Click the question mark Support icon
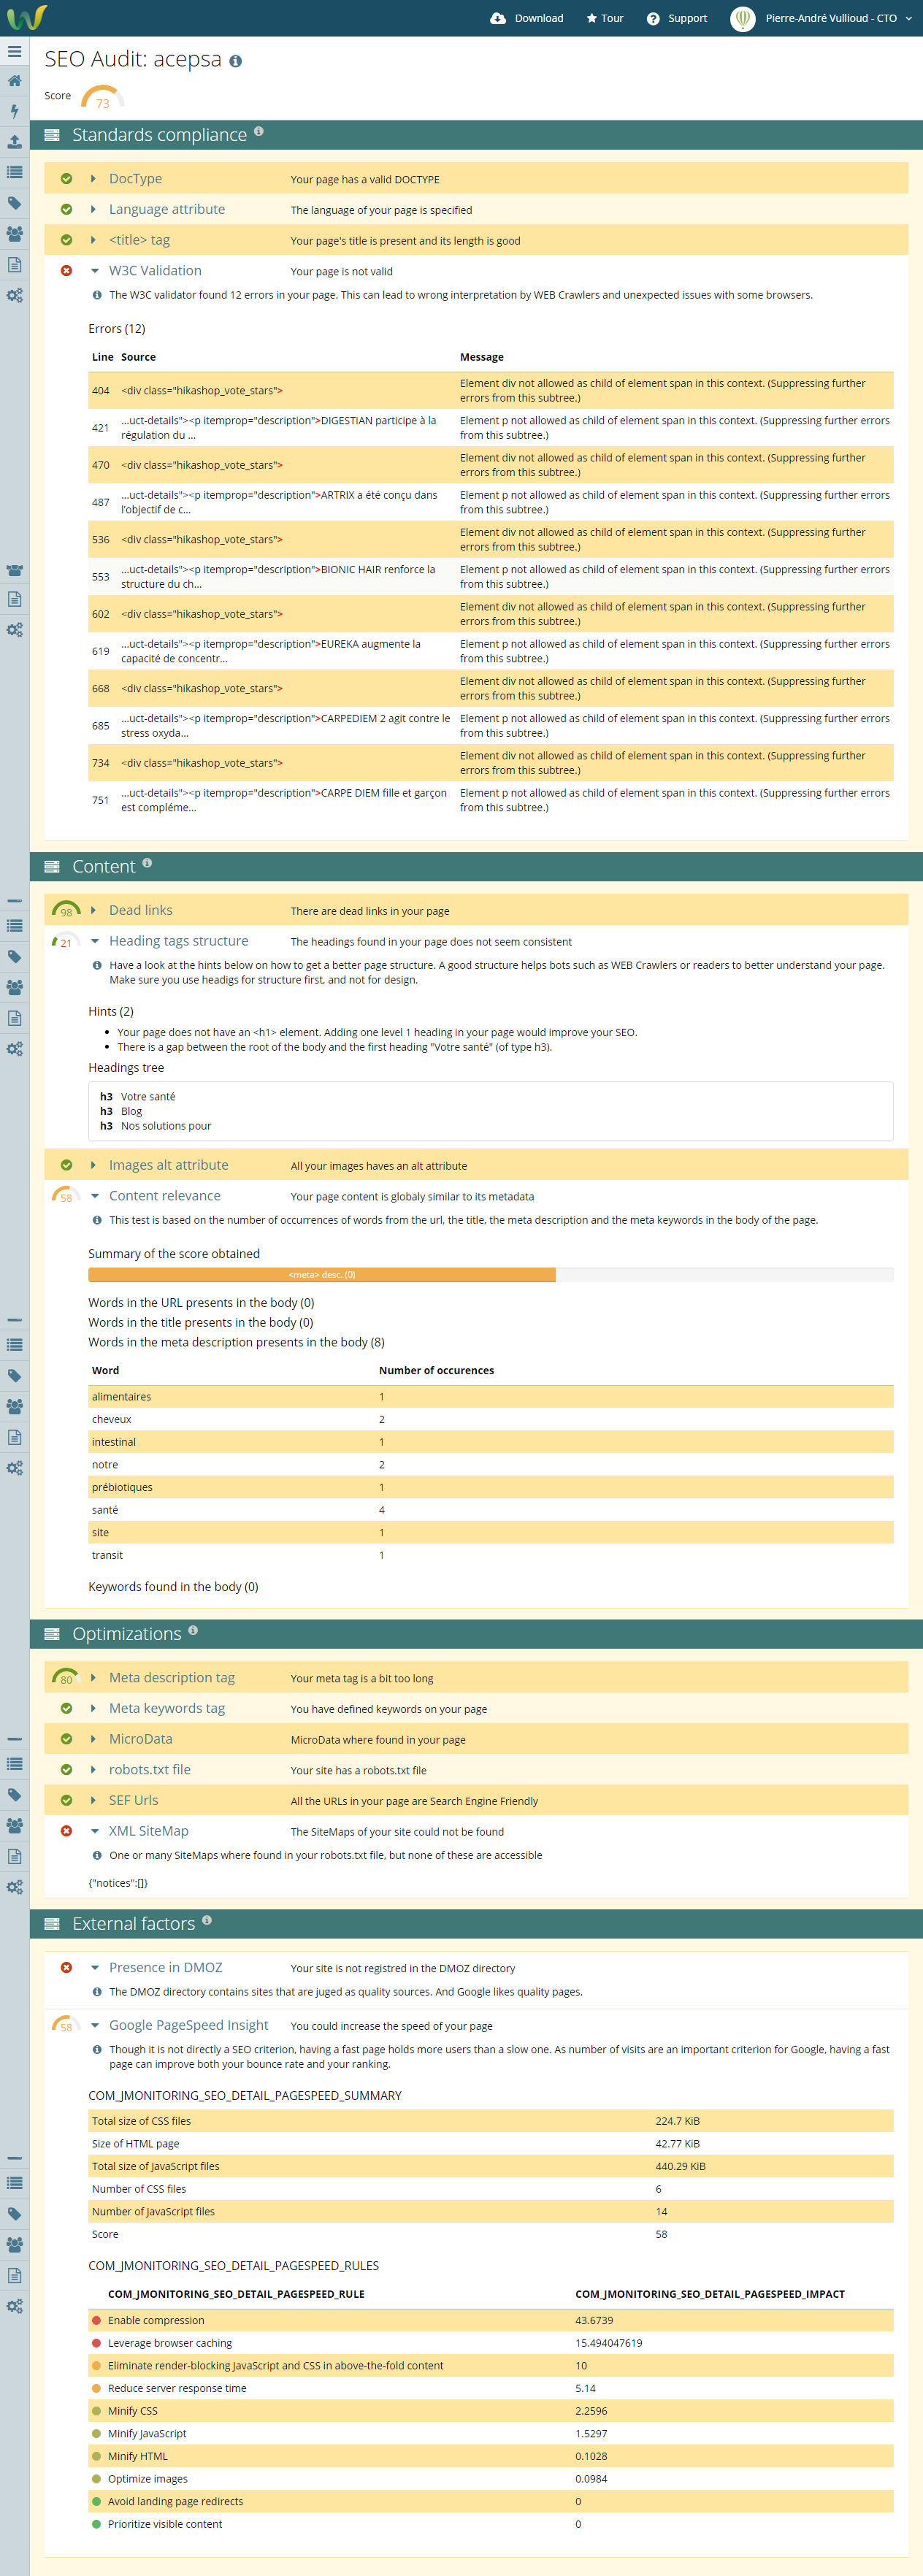 tap(653, 18)
